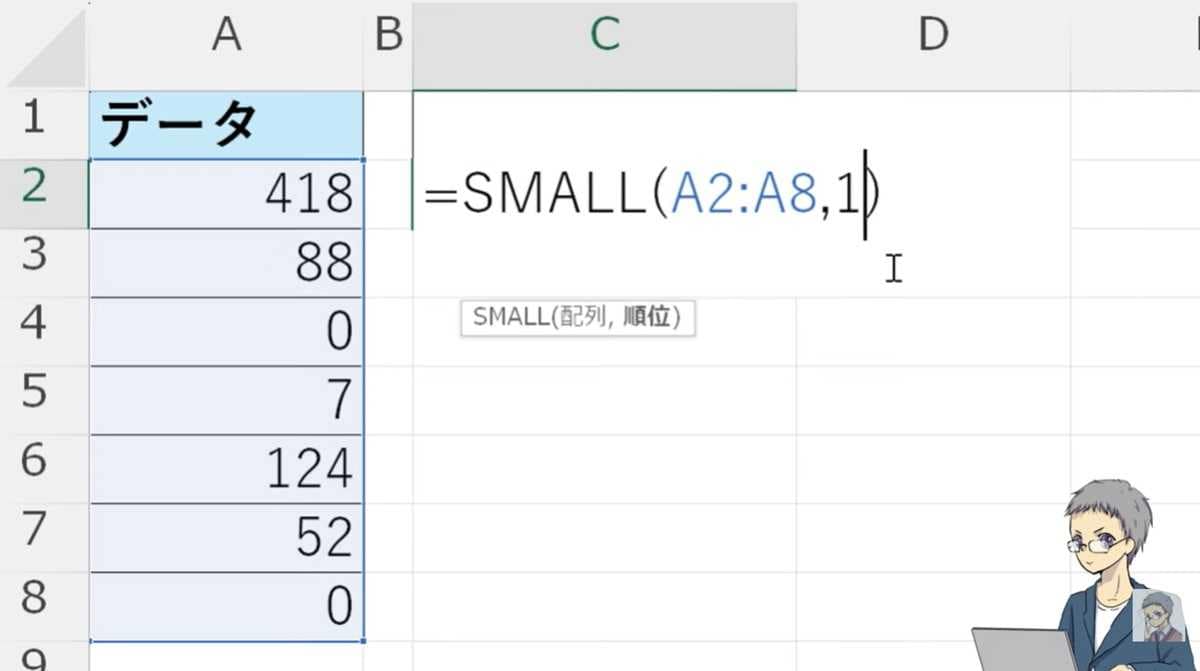
Task: Select cell A8 with value 0
Action: [x=226, y=604]
